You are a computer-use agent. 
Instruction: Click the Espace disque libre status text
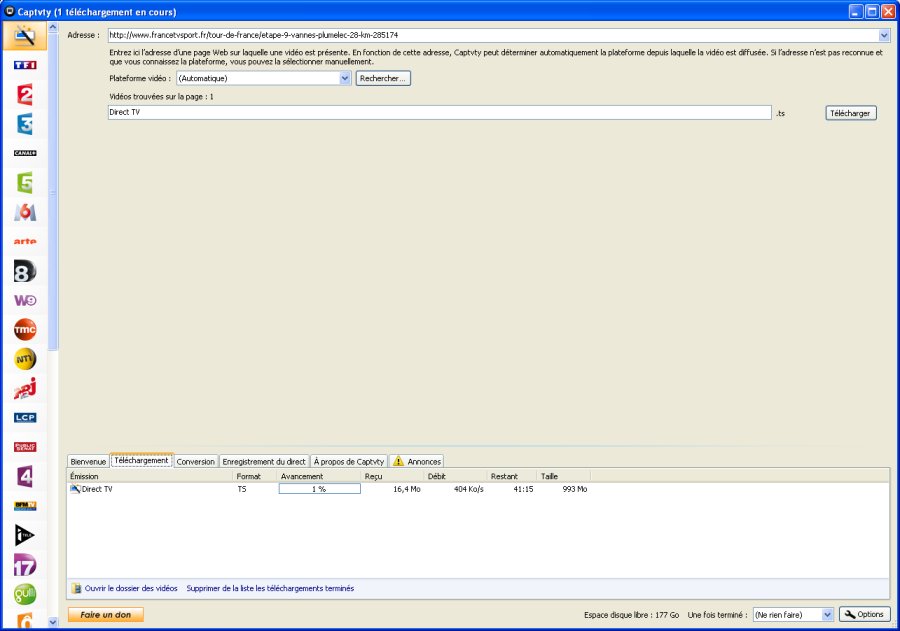pyautogui.click(x=631, y=615)
